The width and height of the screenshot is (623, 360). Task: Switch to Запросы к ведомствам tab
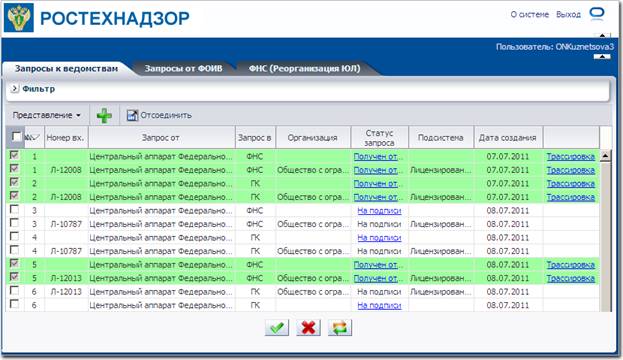pos(66,68)
